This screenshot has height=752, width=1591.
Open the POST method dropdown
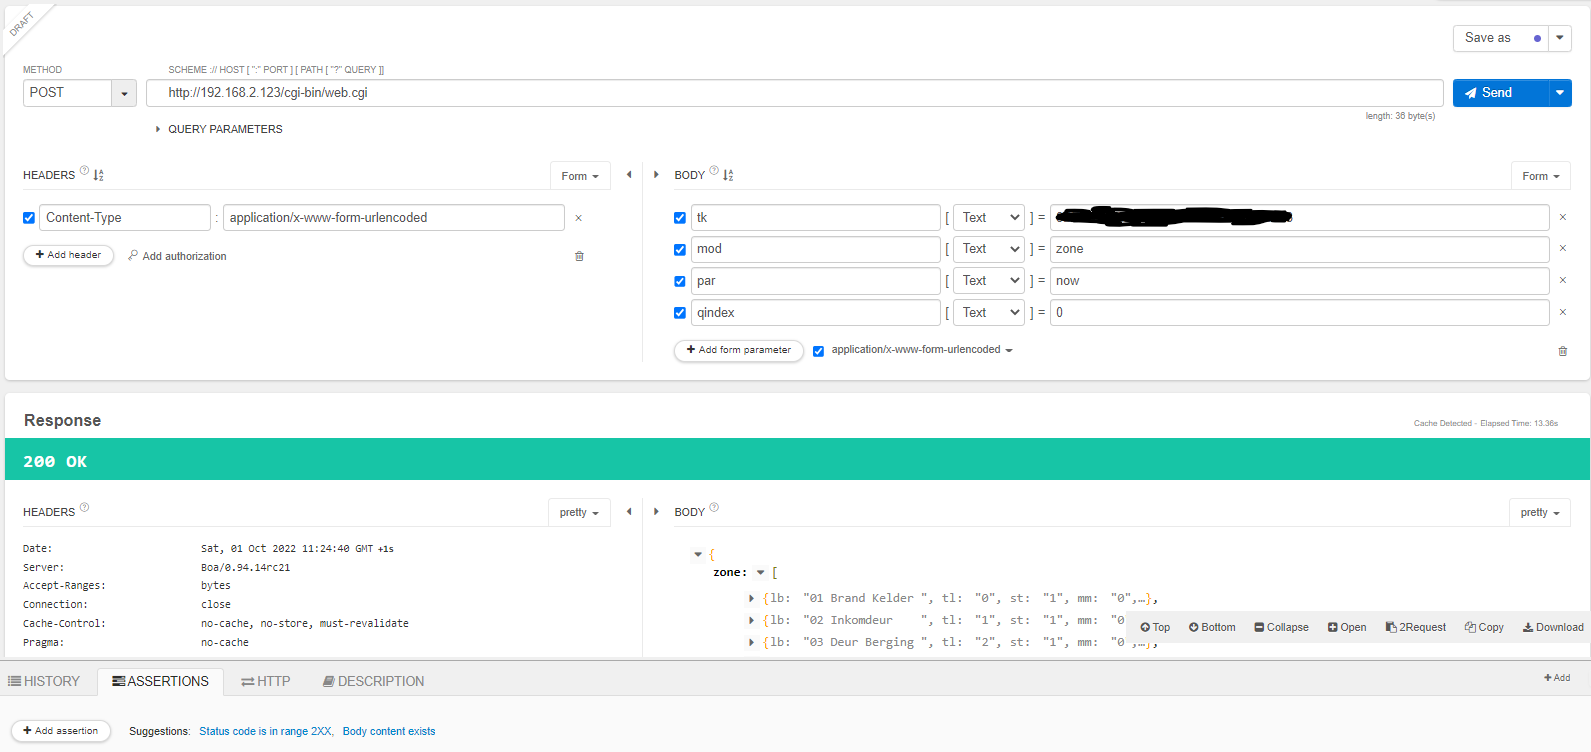124,93
